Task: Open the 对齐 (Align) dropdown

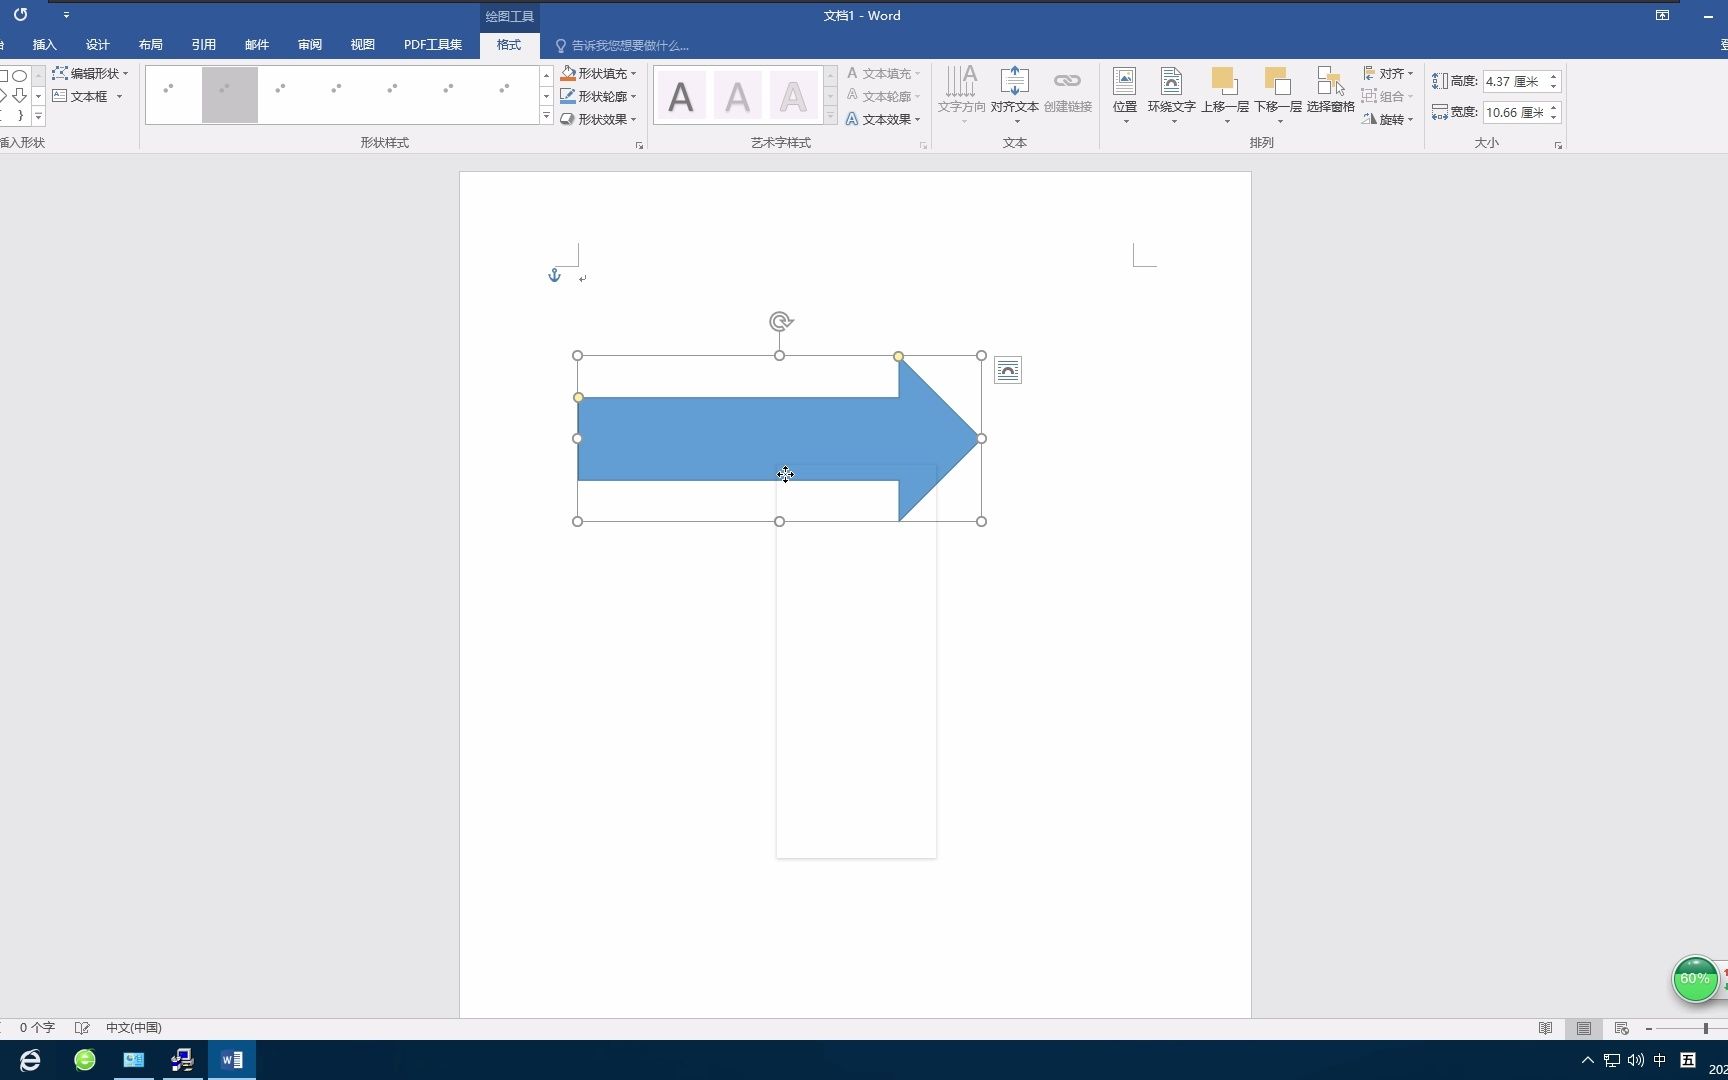Action: (x=1388, y=73)
